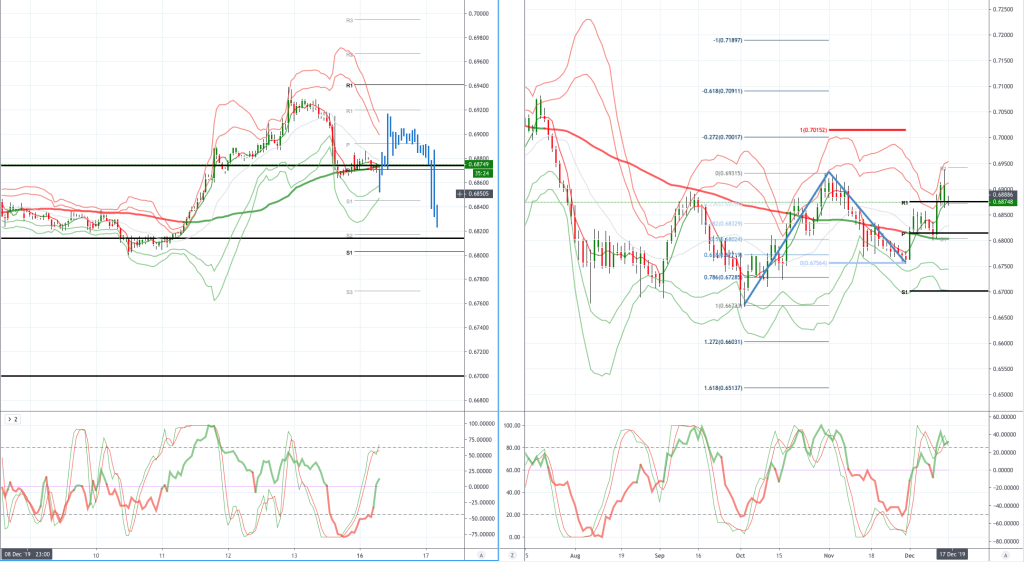
Task: Select the -0.272(0.70017) Fibonacci level label
Action: (x=726, y=136)
